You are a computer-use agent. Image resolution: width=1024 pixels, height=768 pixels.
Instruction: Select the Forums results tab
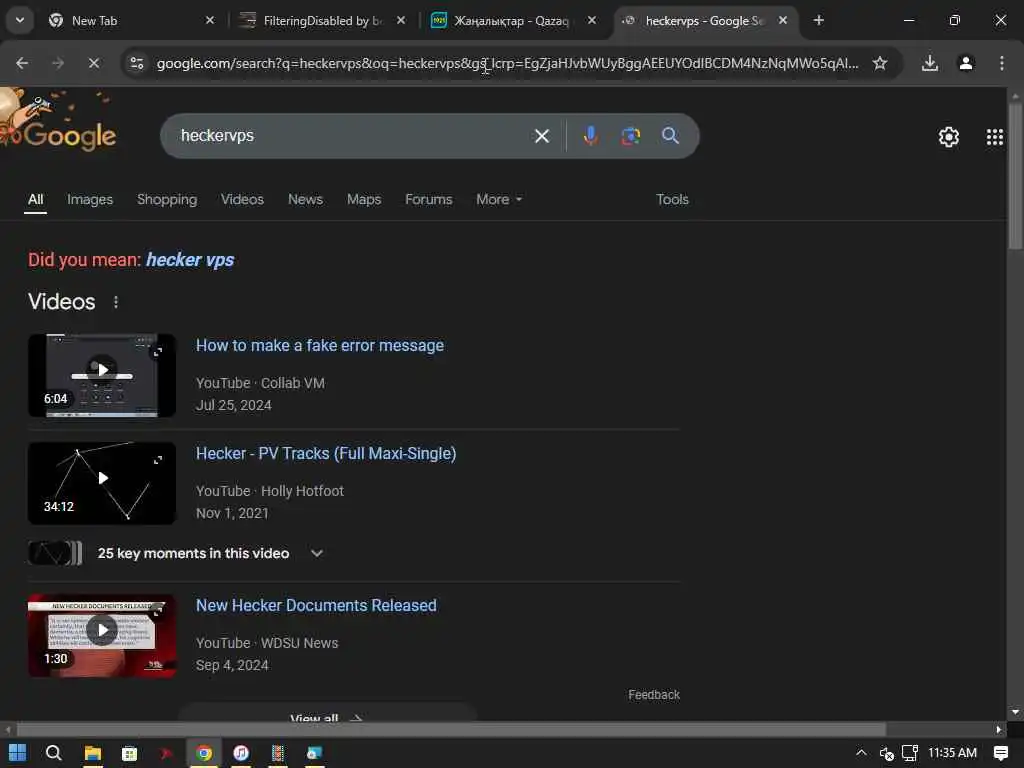tap(428, 199)
